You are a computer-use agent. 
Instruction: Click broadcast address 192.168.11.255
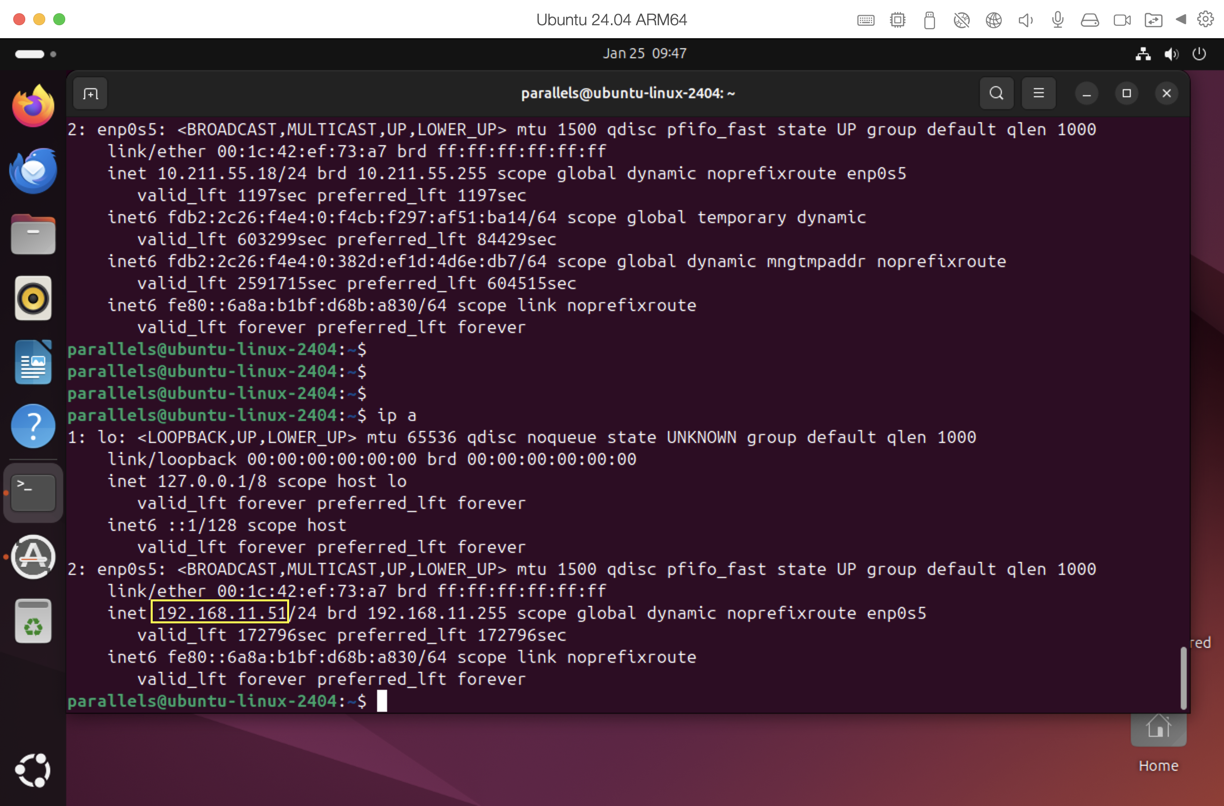(x=437, y=613)
